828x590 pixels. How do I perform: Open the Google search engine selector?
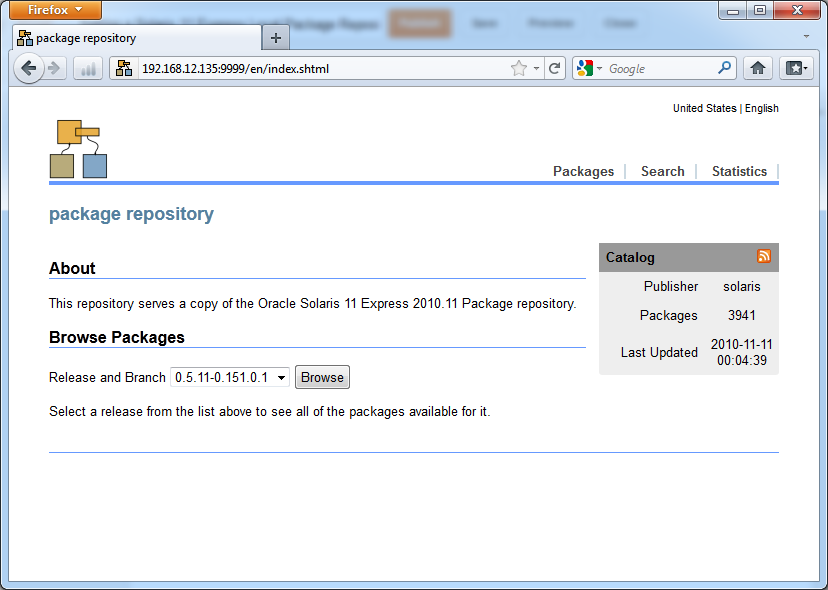[x=589, y=68]
